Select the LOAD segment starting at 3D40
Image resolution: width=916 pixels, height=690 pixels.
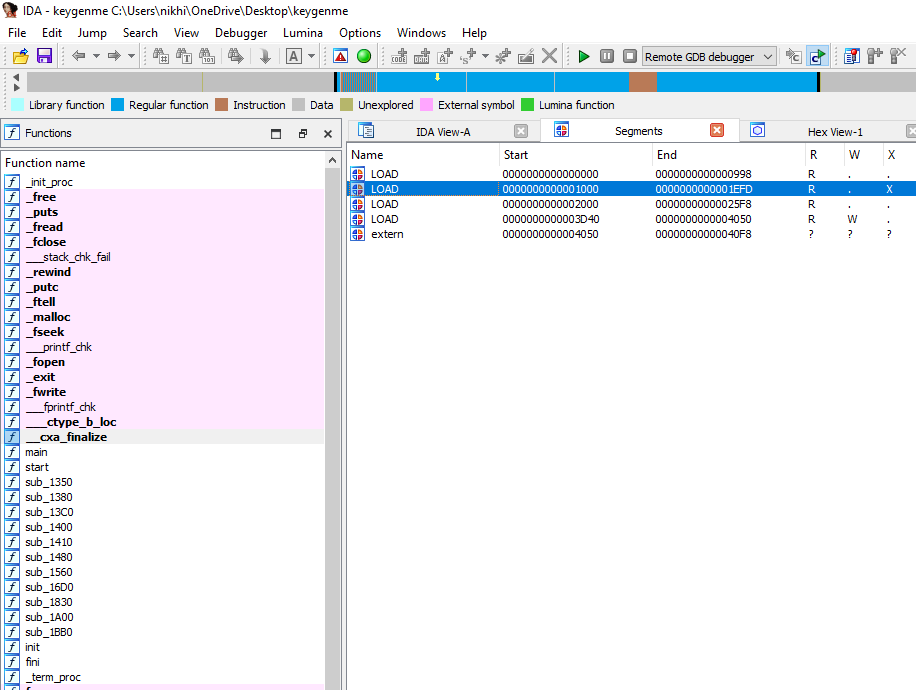(x=632, y=219)
